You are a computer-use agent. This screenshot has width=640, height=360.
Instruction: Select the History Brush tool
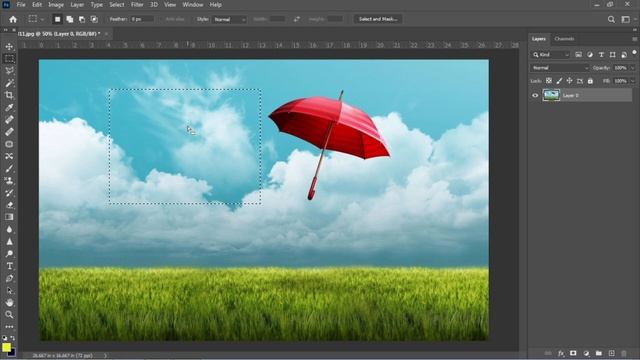point(9,193)
